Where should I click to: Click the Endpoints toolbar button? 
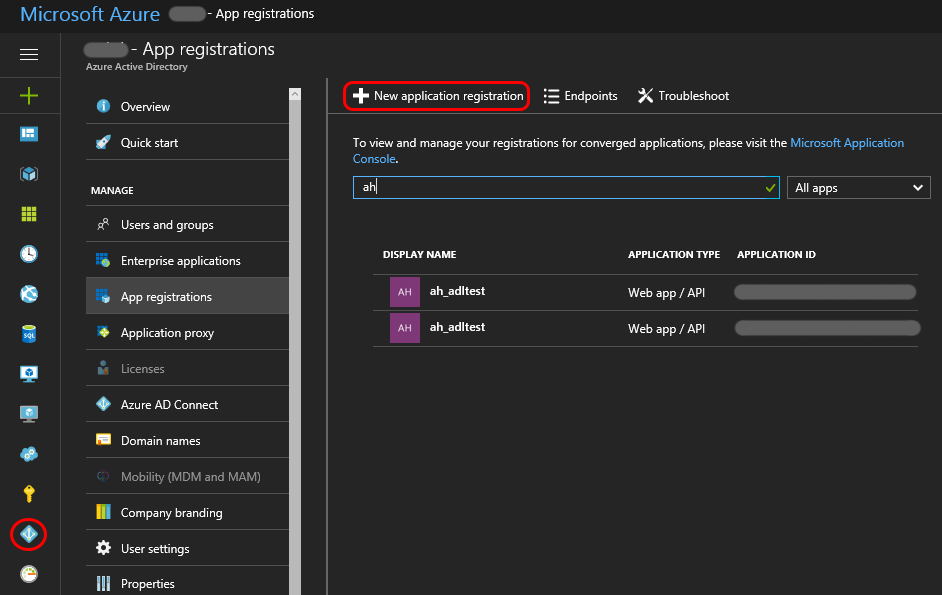[x=580, y=96]
